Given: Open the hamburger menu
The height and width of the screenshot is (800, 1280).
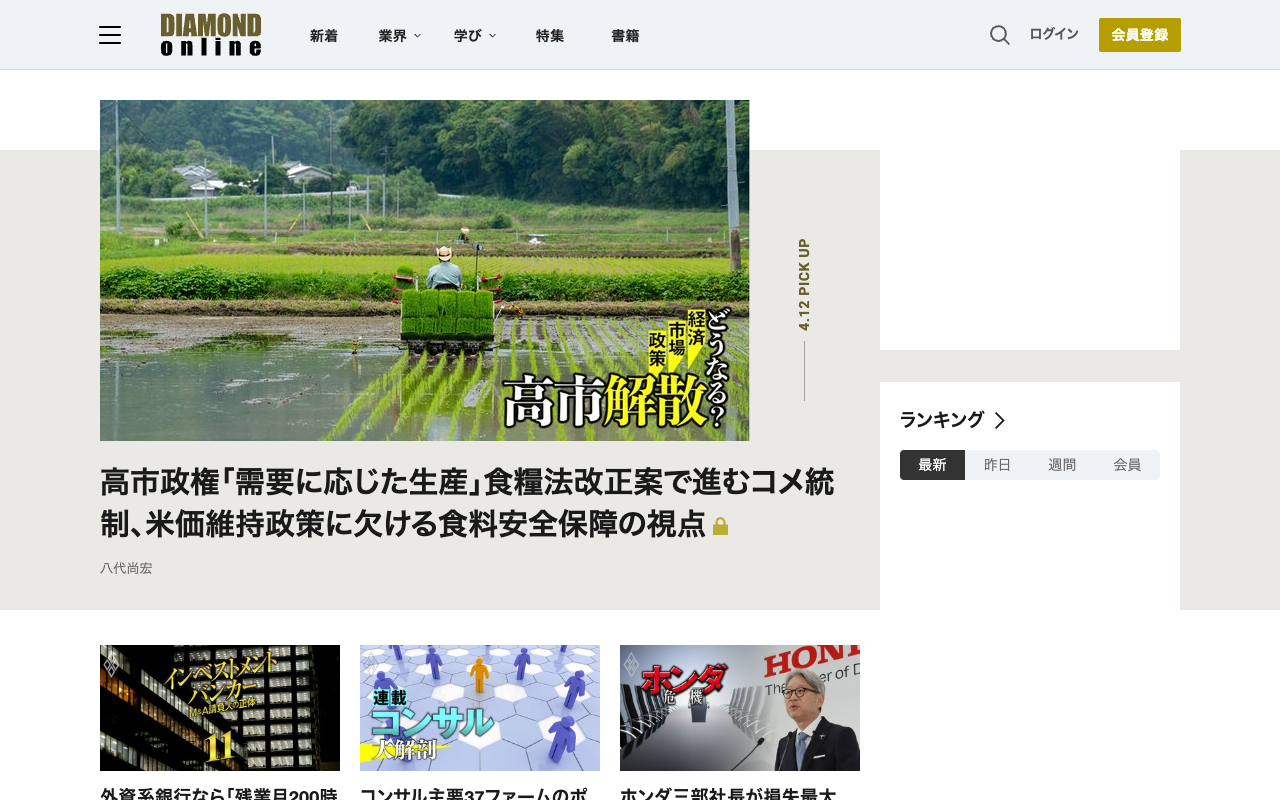Looking at the screenshot, I should [110, 35].
